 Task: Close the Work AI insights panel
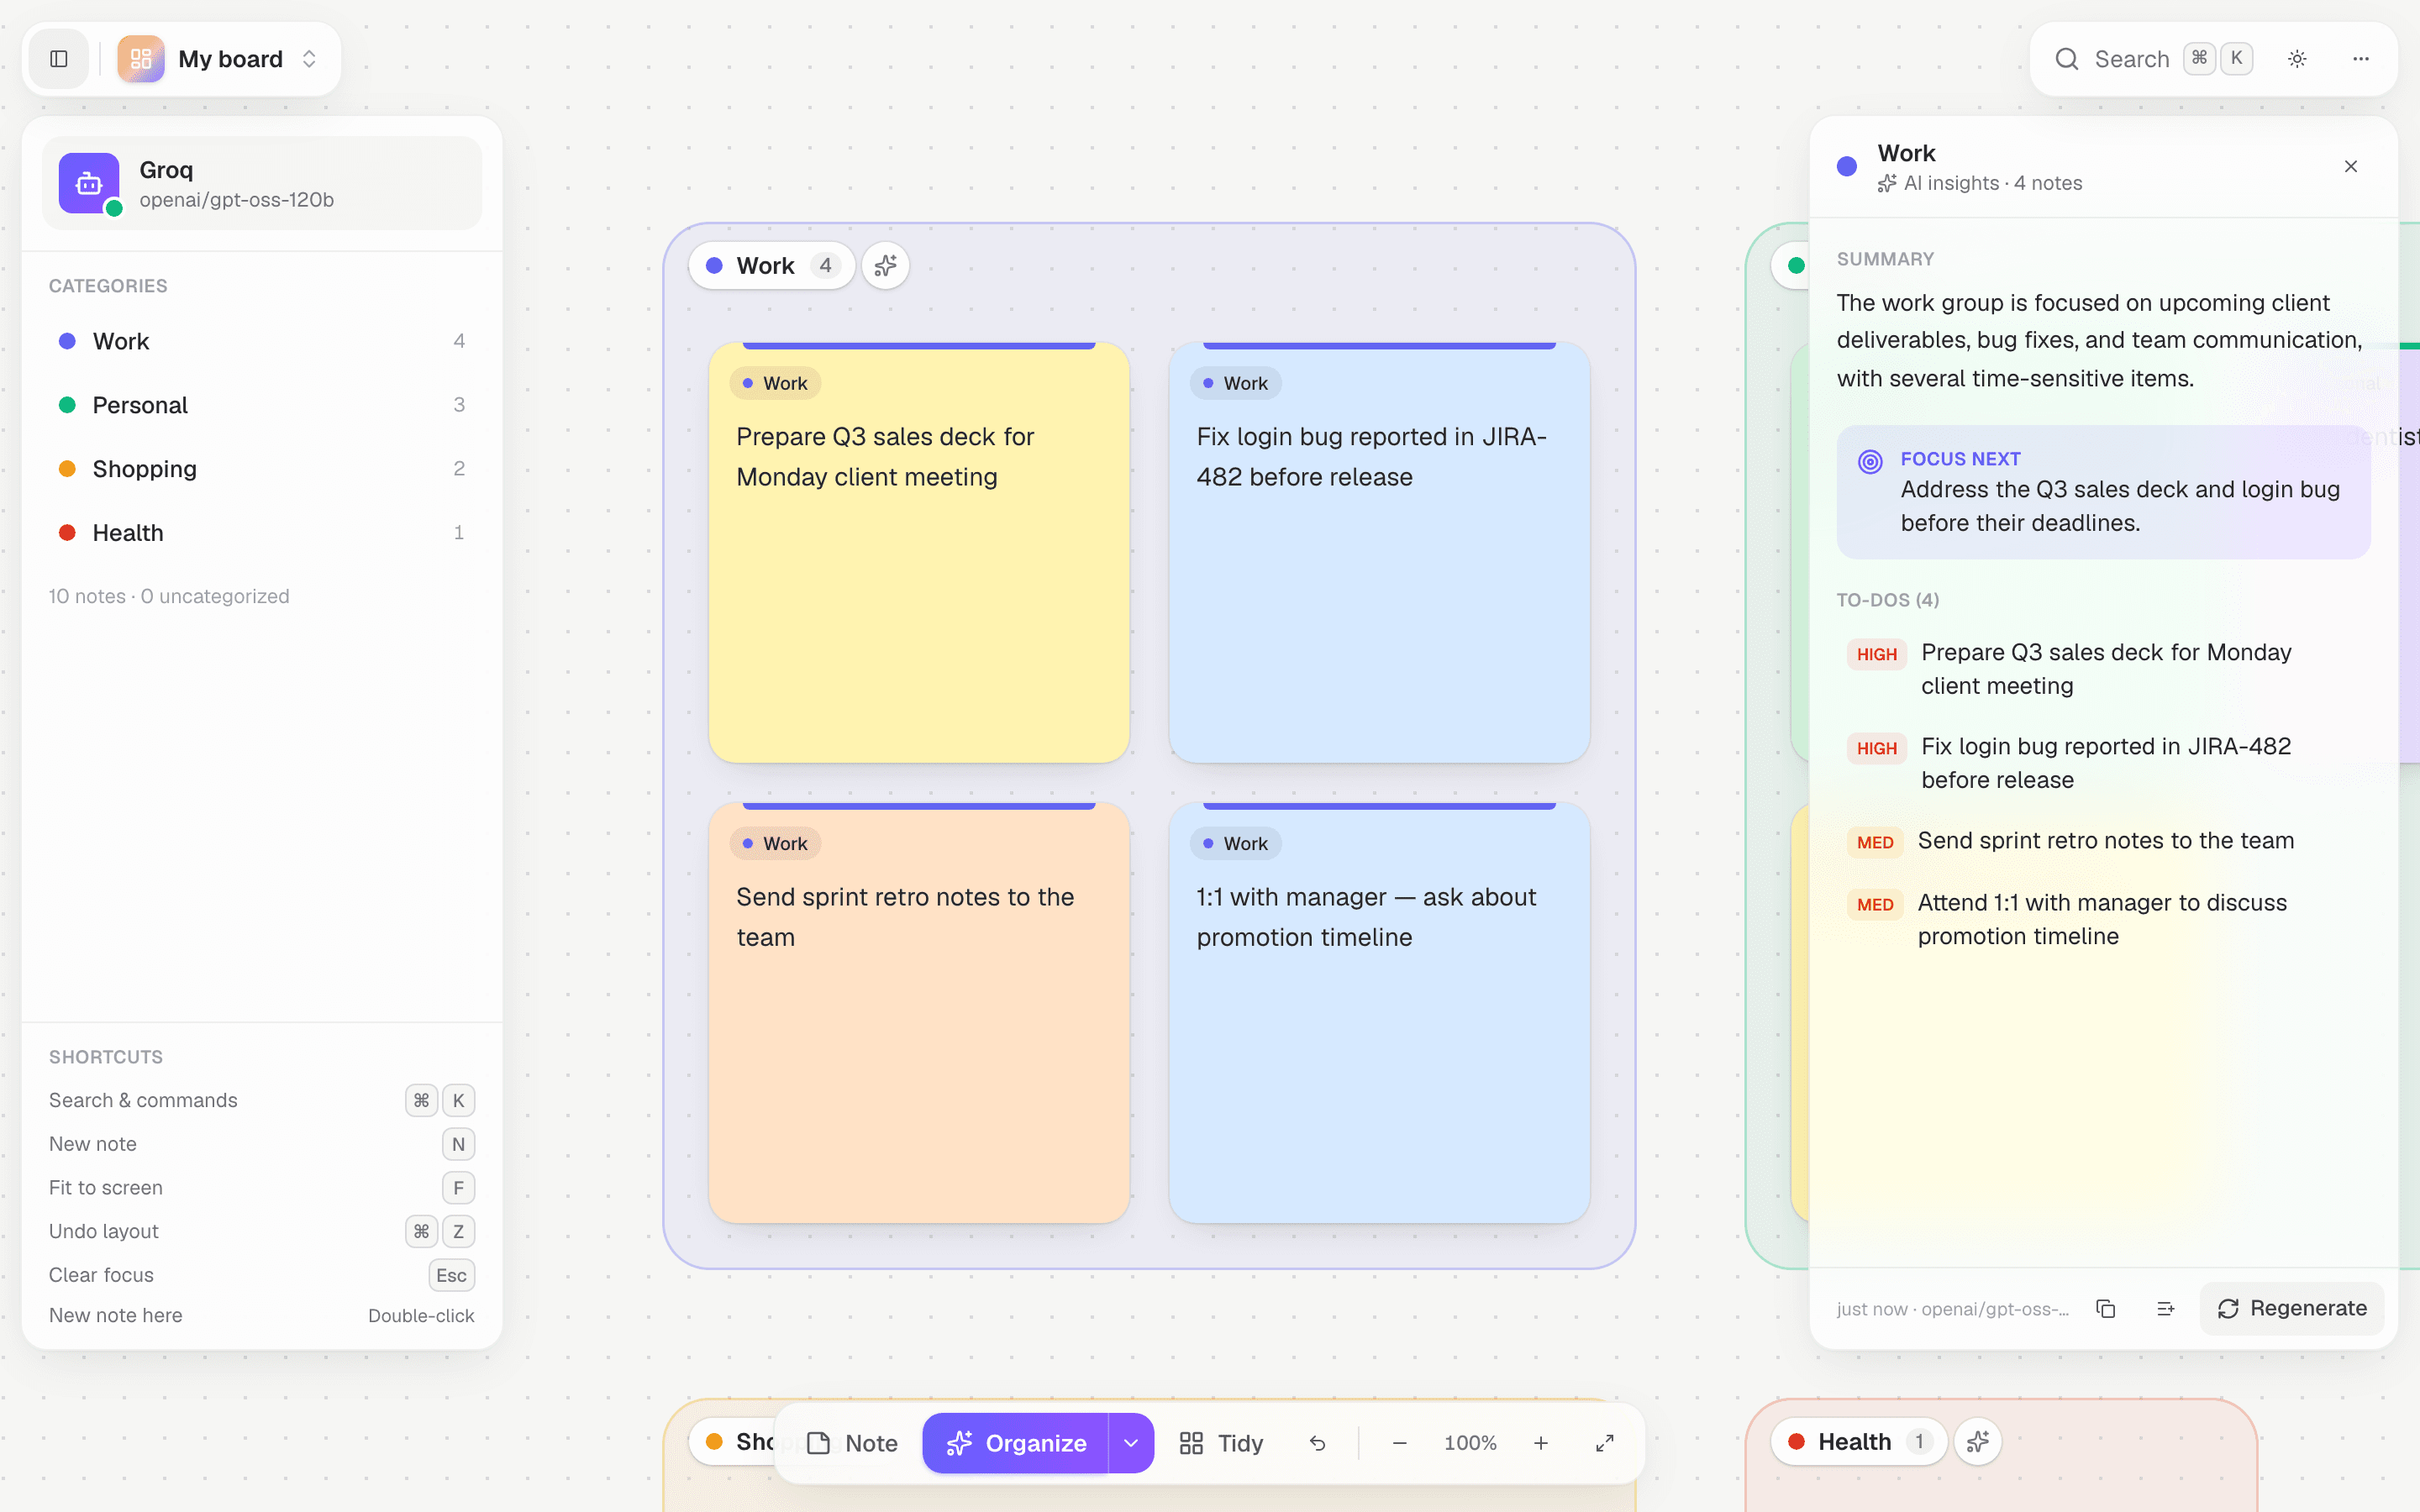tap(2350, 167)
